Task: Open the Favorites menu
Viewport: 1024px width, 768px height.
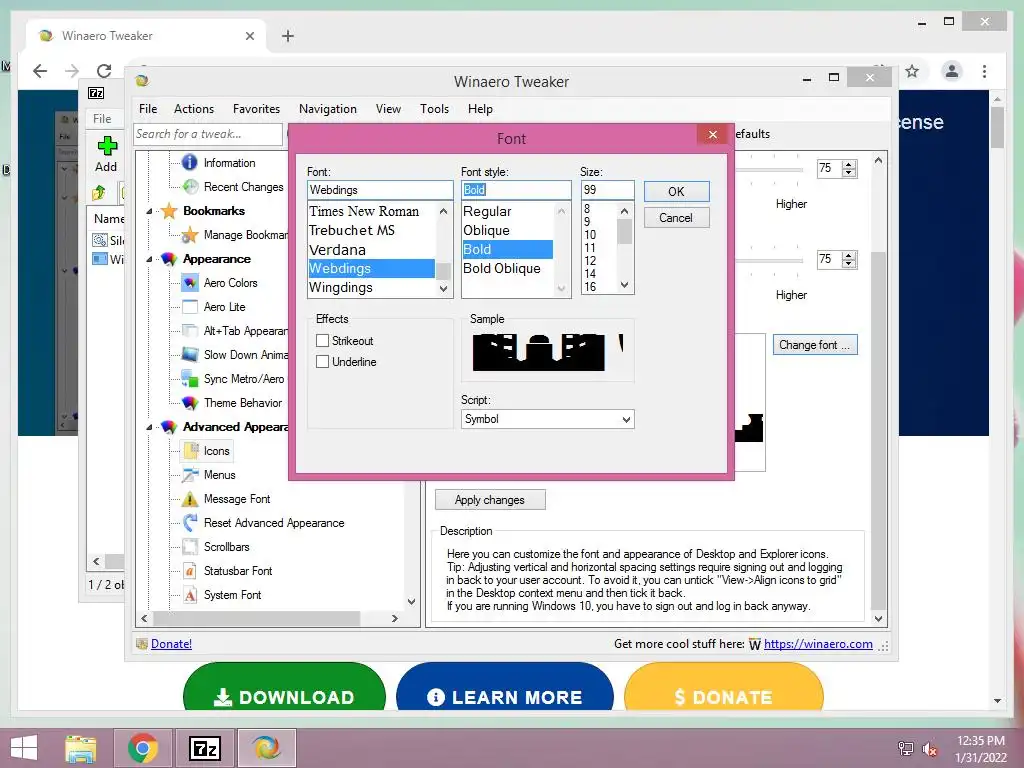Action: 257,109
